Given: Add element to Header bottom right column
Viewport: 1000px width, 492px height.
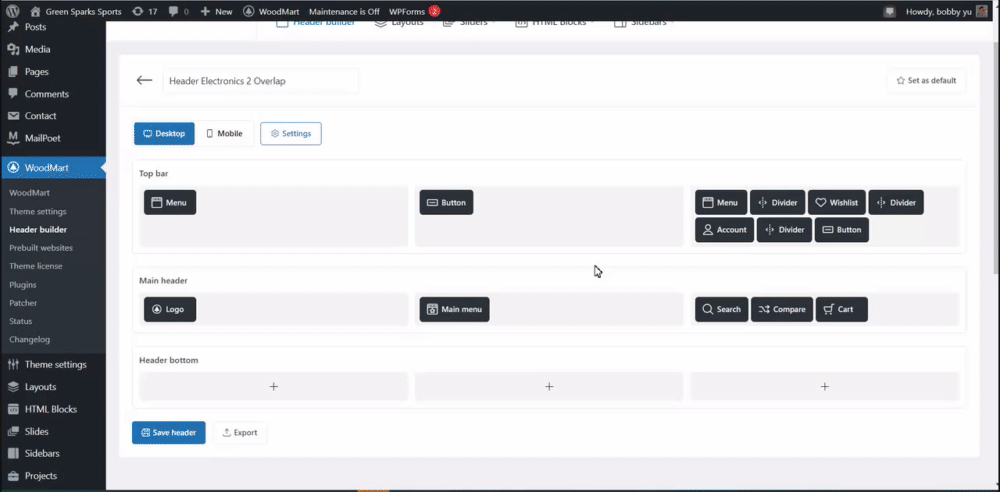Looking at the screenshot, I should 825,386.
